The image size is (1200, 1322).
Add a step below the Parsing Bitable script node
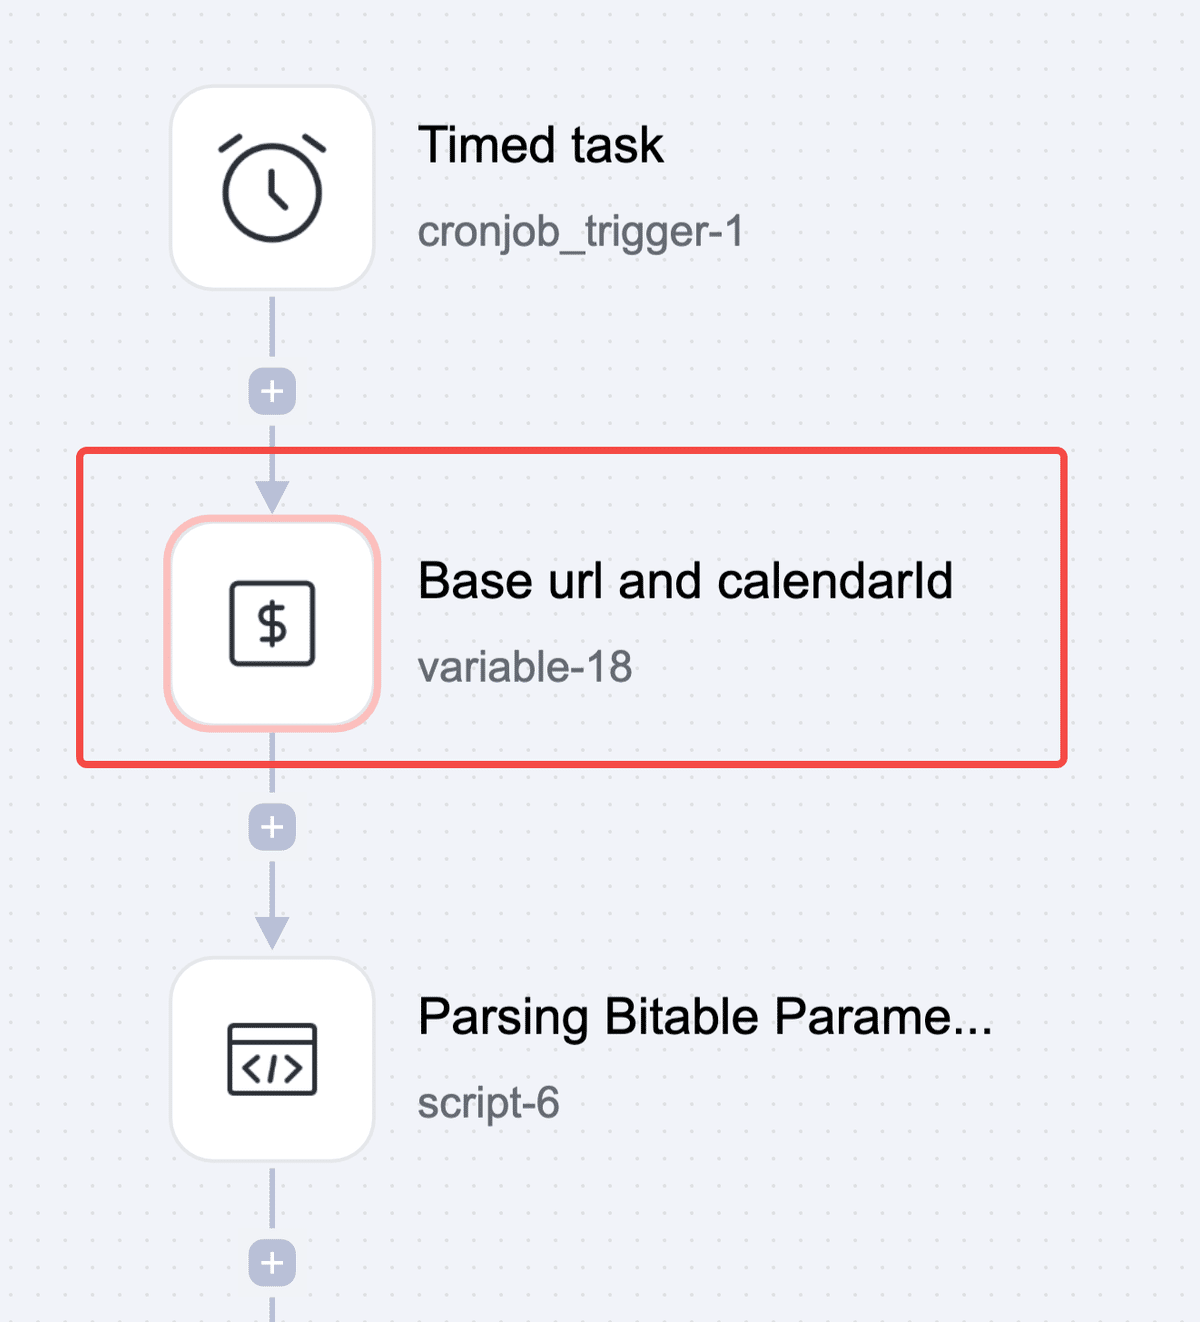pos(272,1263)
